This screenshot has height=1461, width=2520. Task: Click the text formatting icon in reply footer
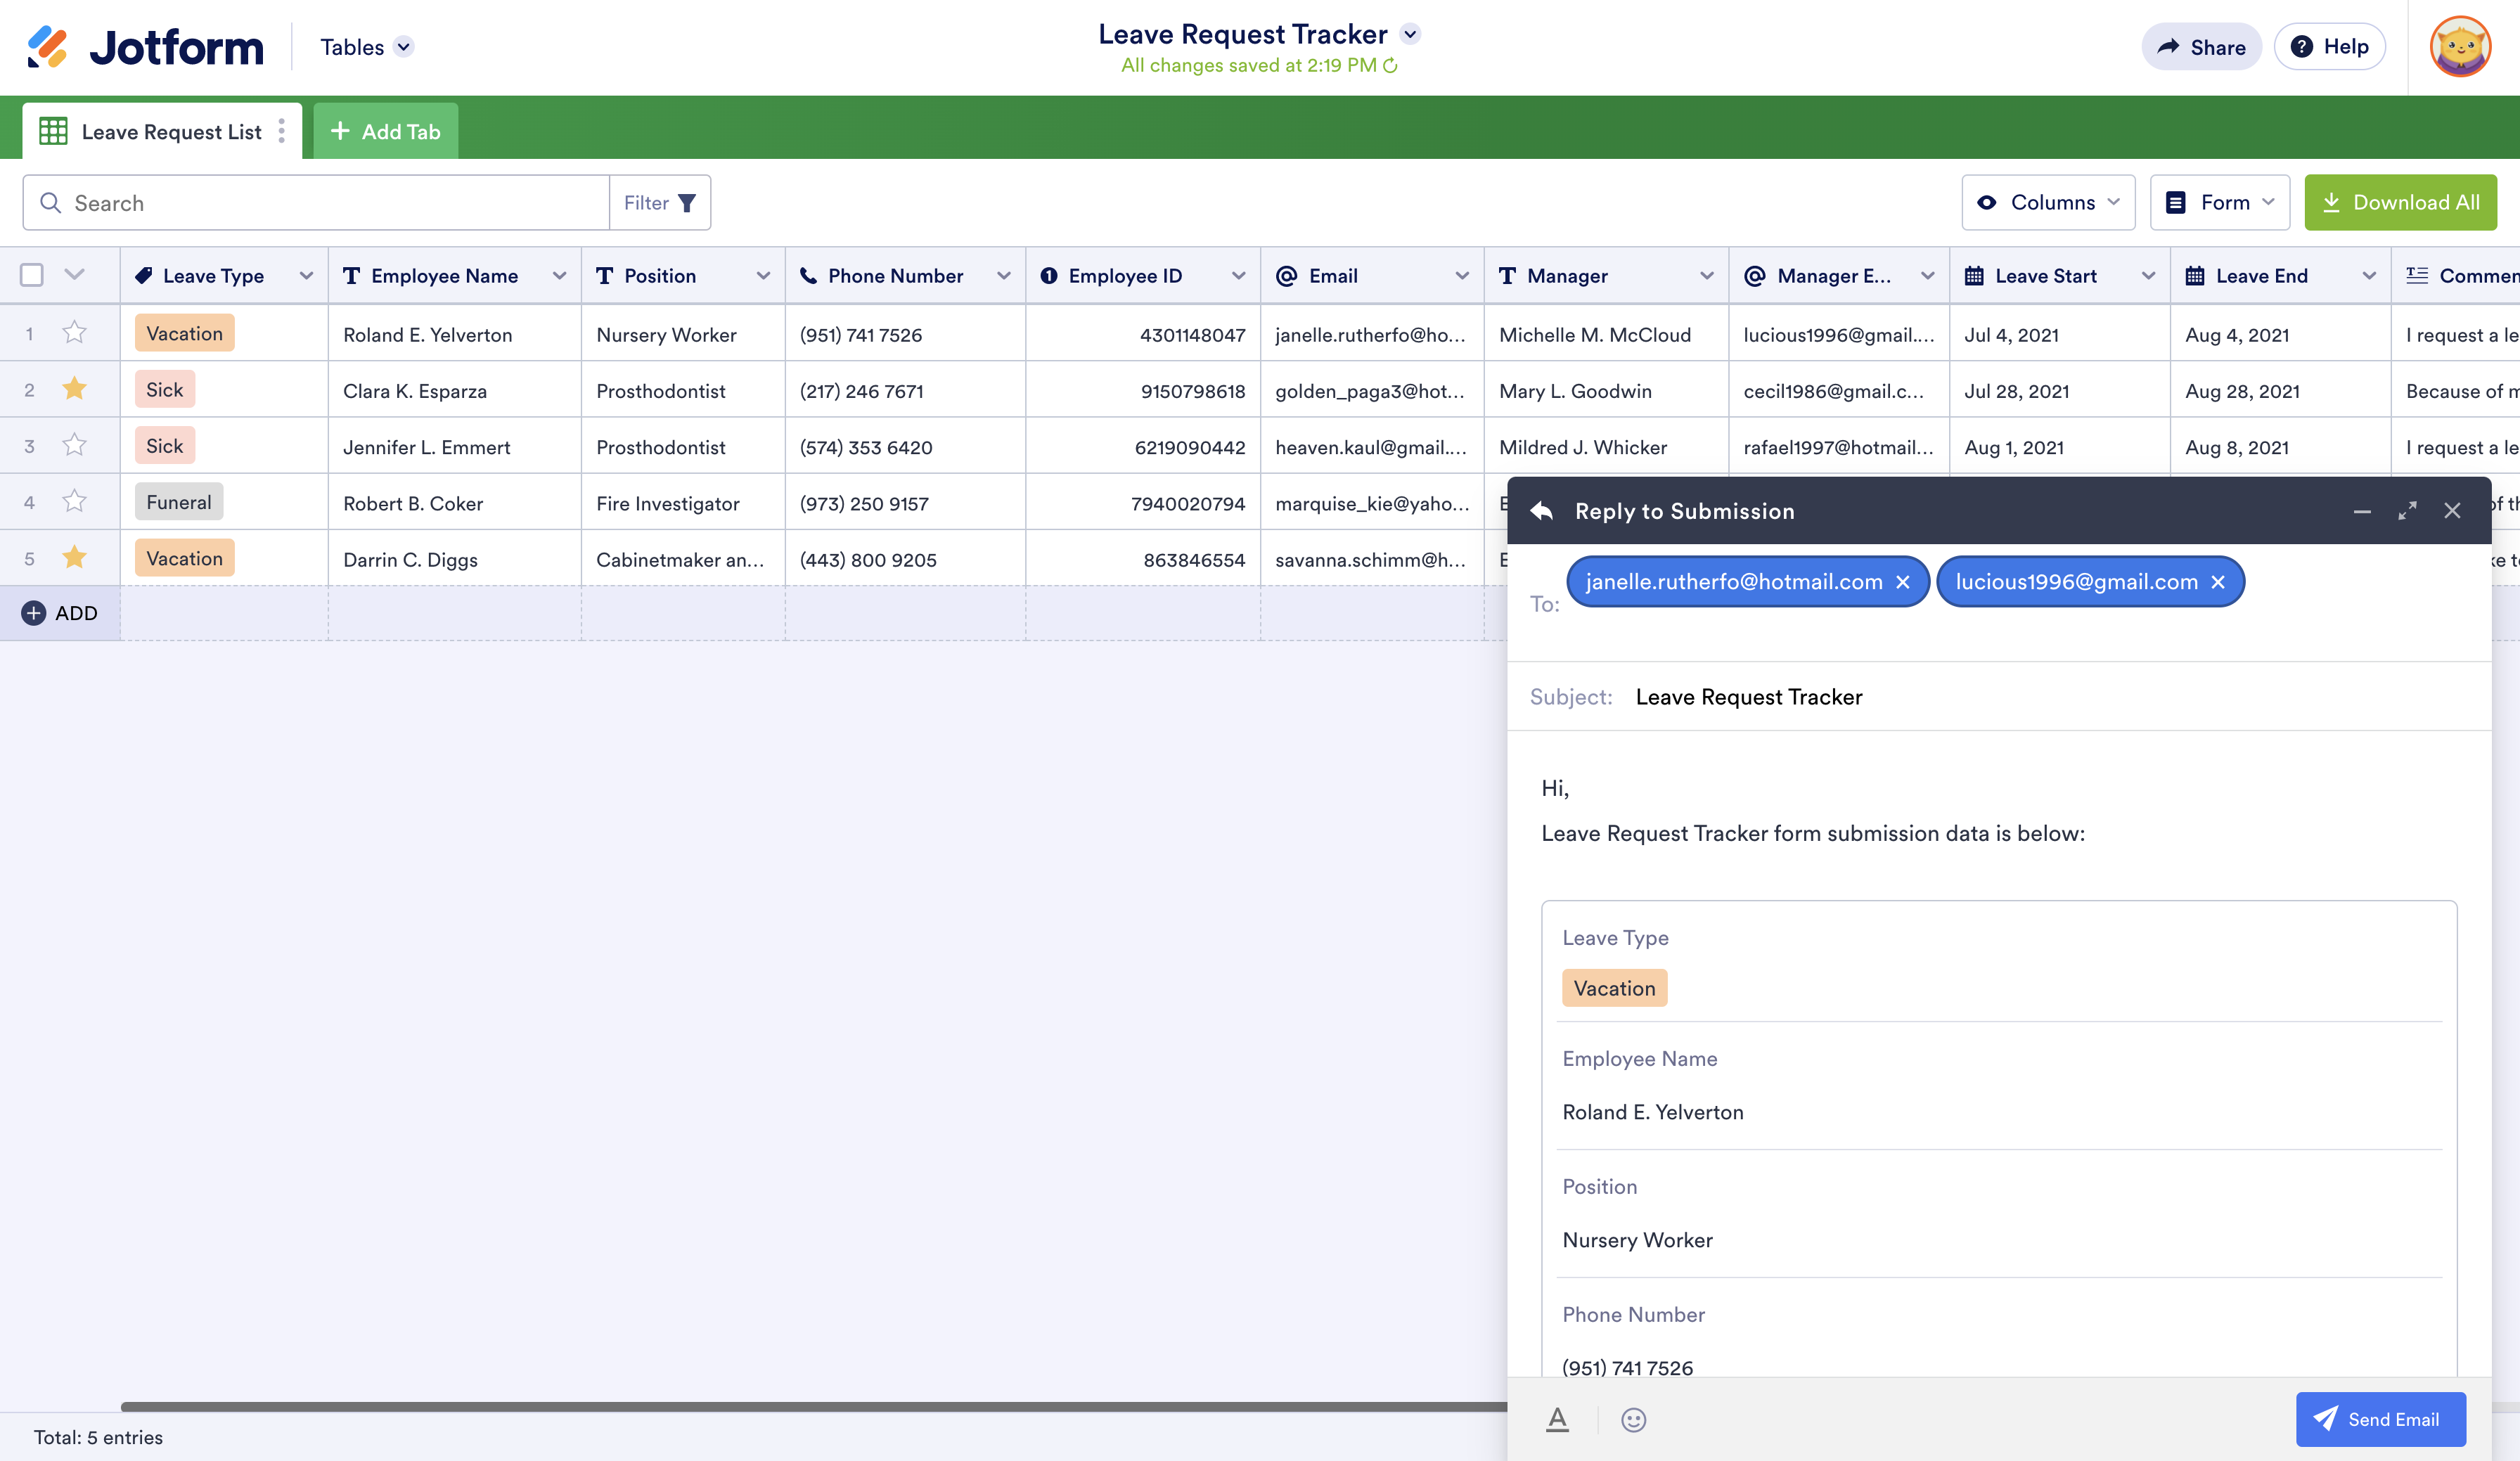[x=1557, y=1419]
